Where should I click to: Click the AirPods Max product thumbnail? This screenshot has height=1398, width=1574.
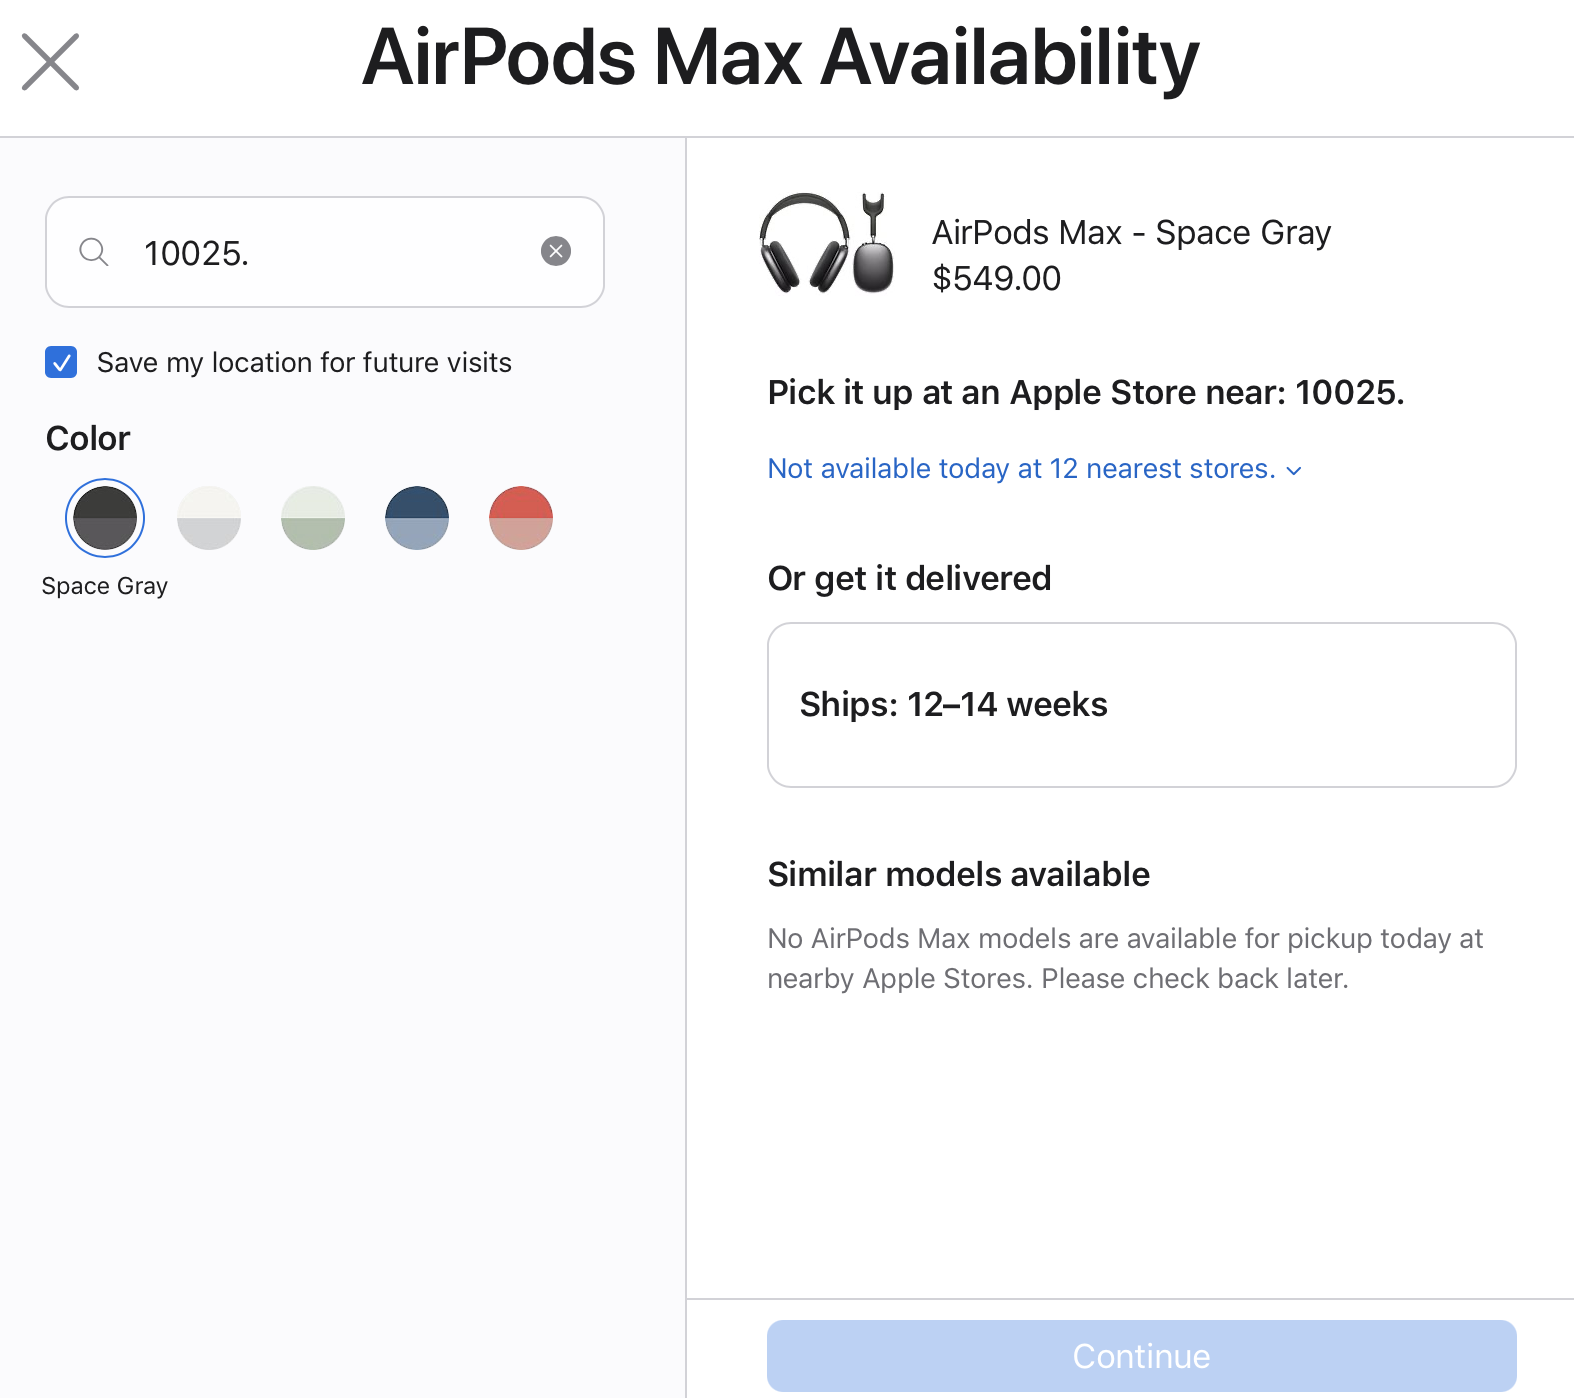827,244
